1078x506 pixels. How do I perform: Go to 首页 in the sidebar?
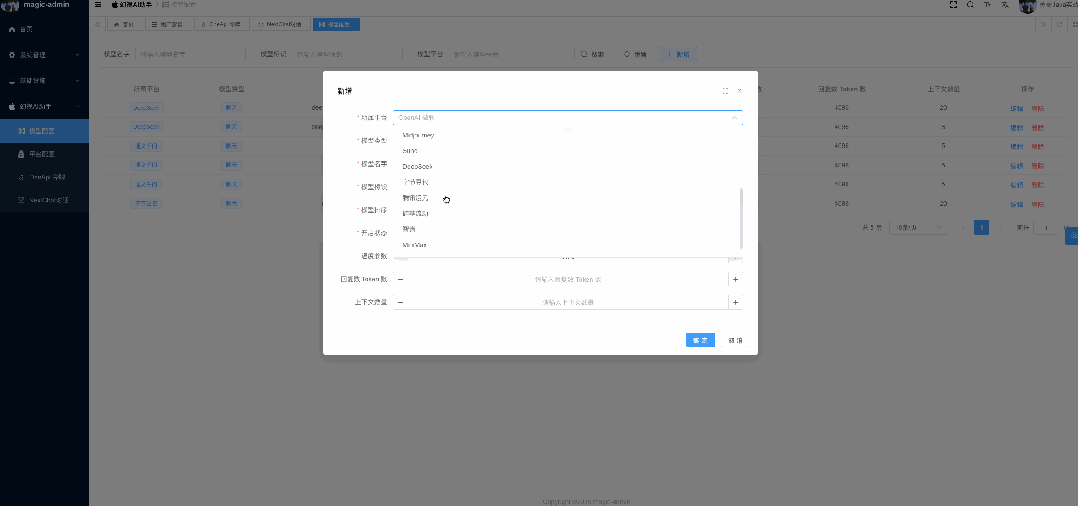tap(44, 30)
